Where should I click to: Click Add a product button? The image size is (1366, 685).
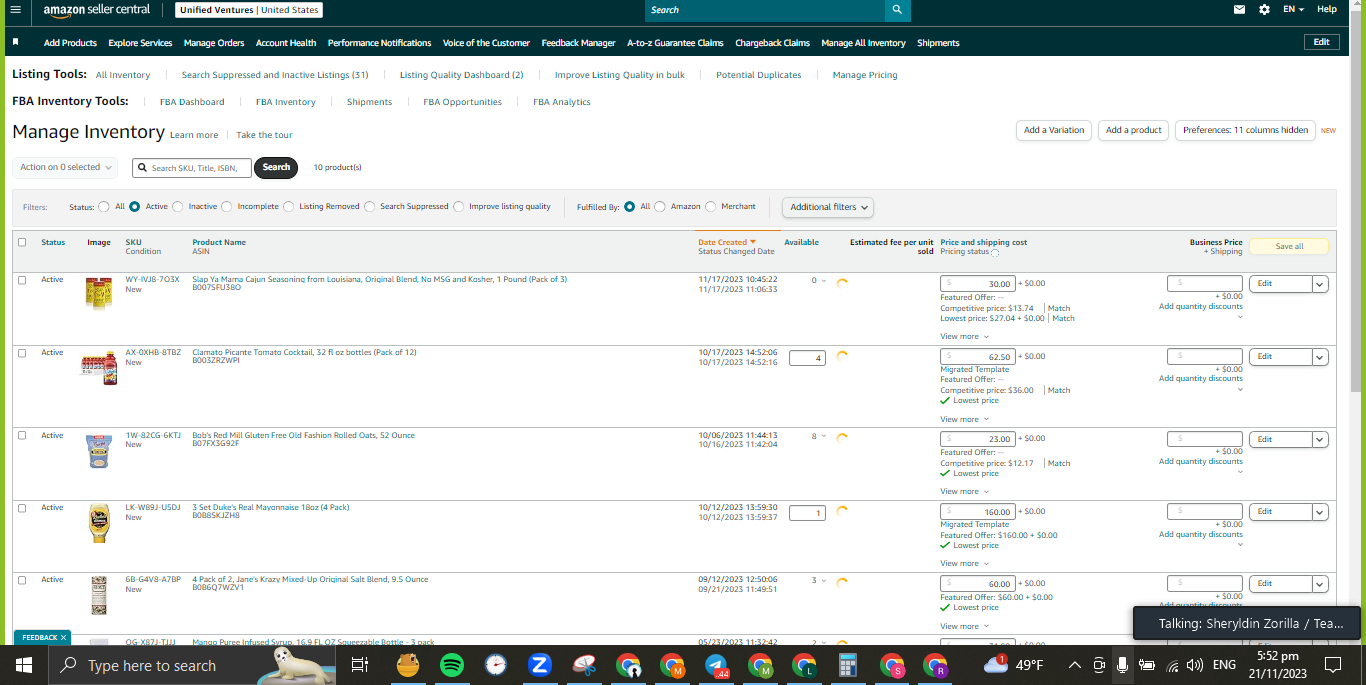click(x=1133, y=130)
